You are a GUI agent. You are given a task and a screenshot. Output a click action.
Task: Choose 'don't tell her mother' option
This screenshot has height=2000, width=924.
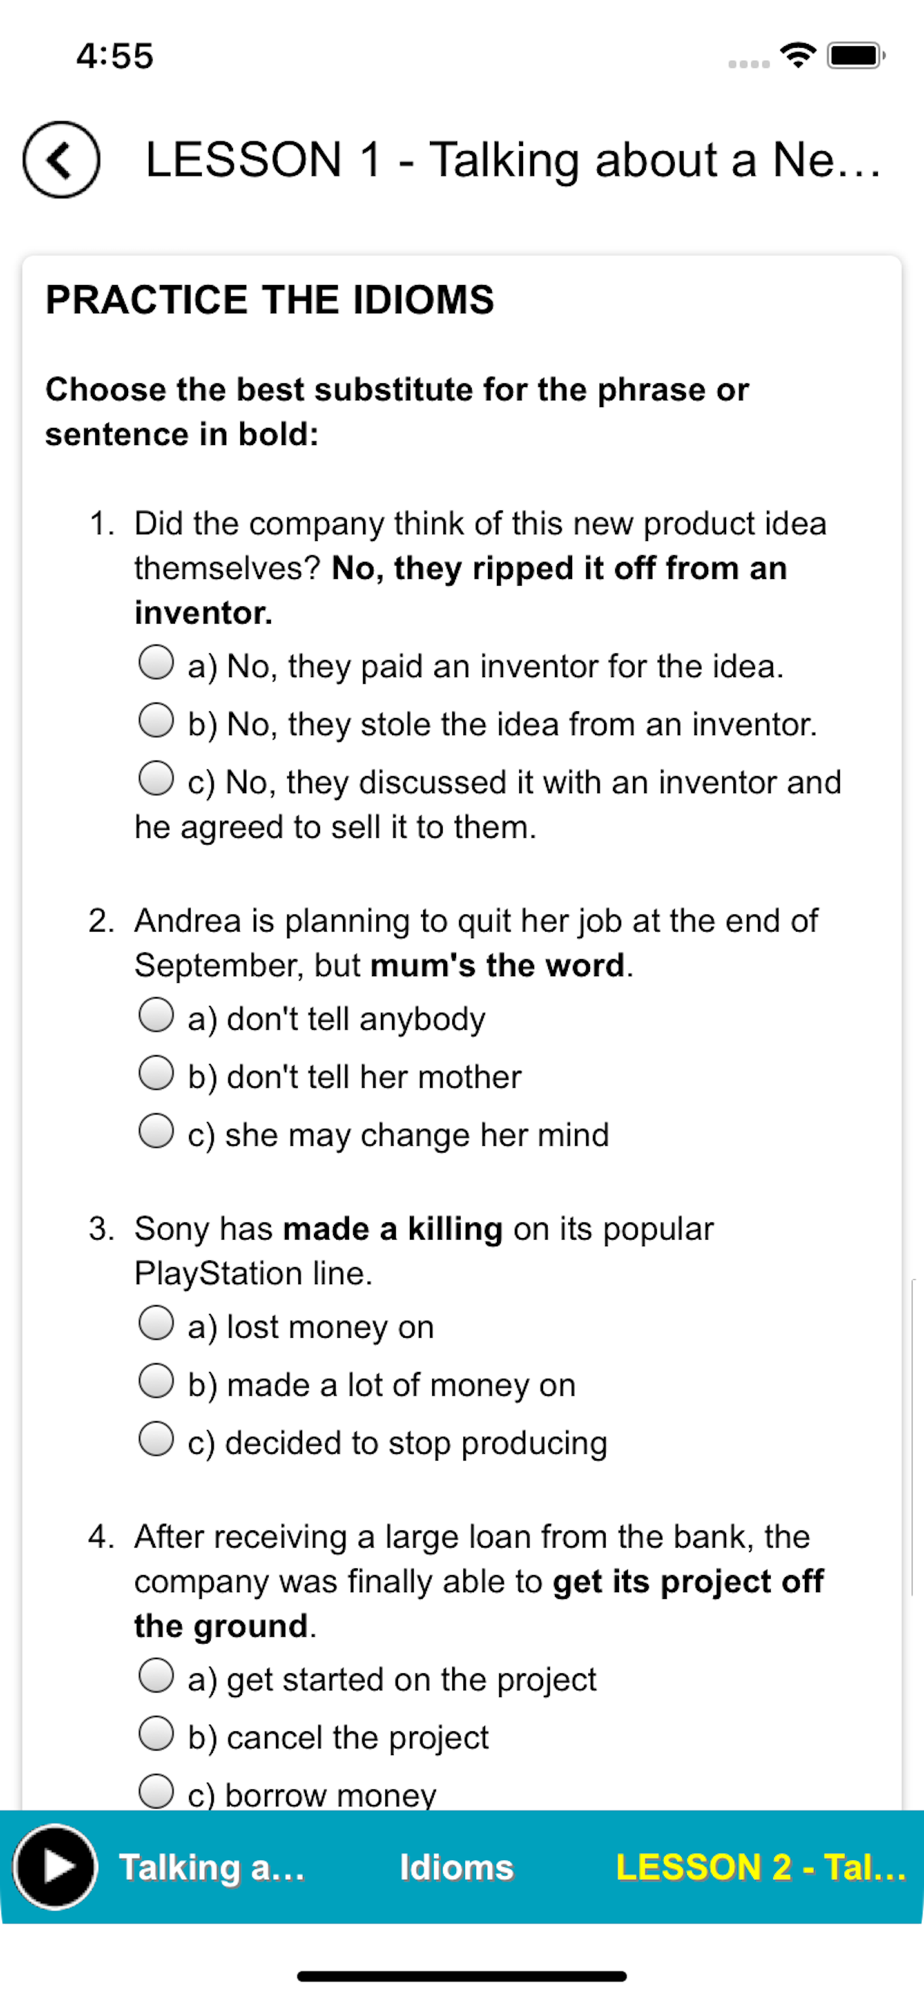[x=156, y=1073]
